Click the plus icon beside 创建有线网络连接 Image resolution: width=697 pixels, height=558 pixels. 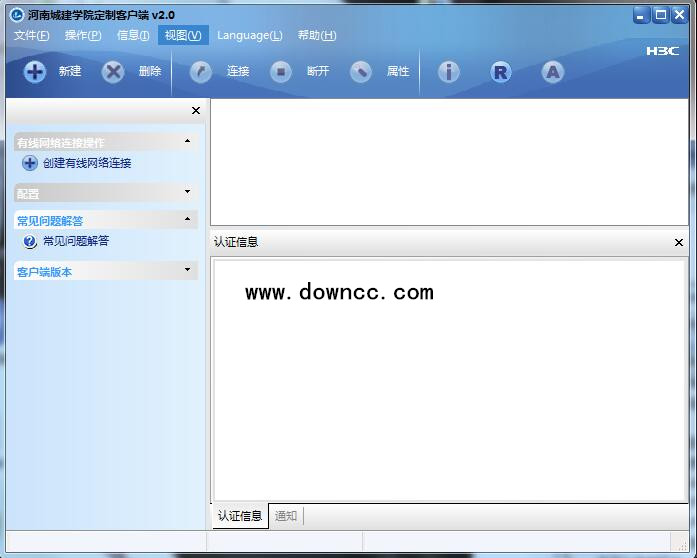(x=30, y=163)
